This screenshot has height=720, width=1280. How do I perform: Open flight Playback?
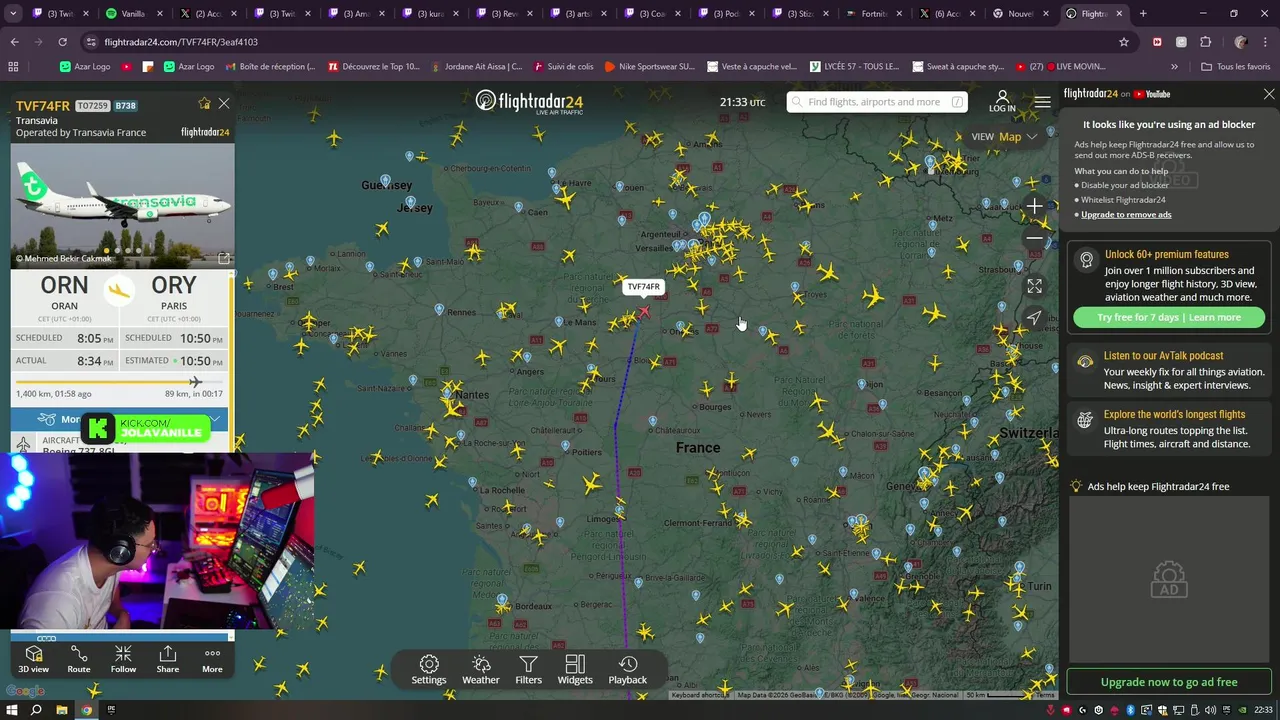pyautogui.click(x=628, y=670)
